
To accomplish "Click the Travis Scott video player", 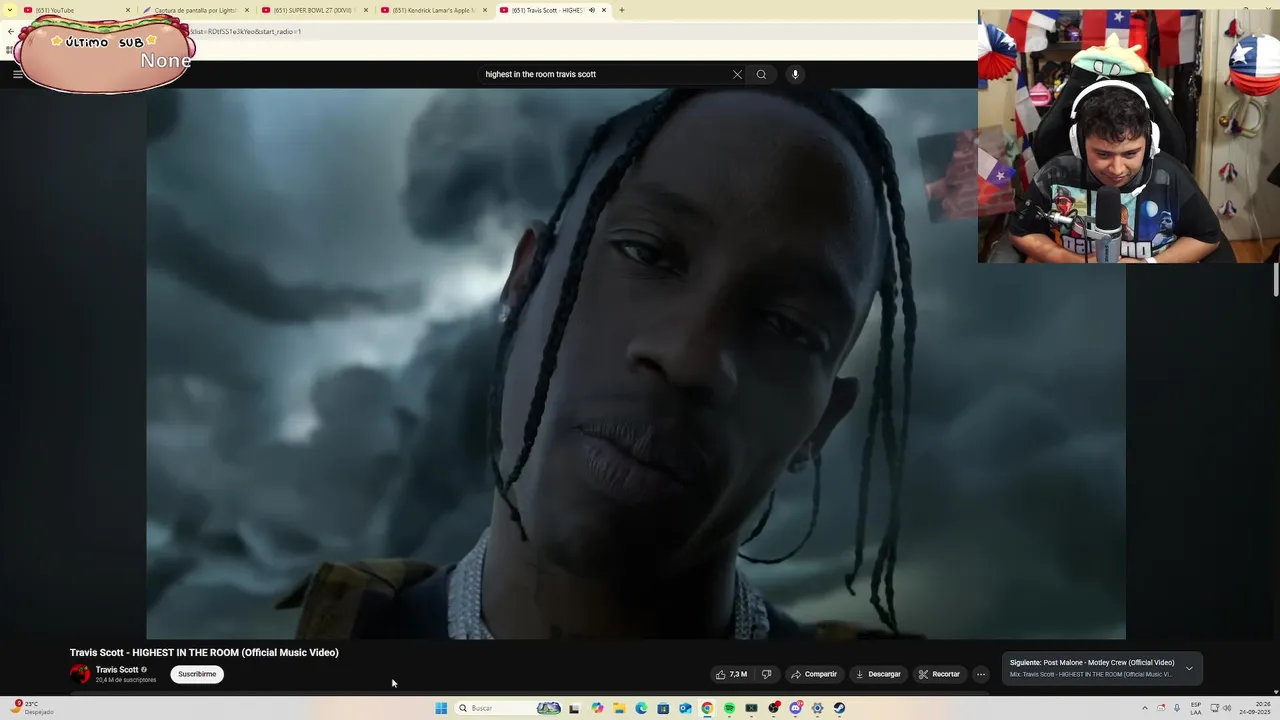I will point(636,364).
